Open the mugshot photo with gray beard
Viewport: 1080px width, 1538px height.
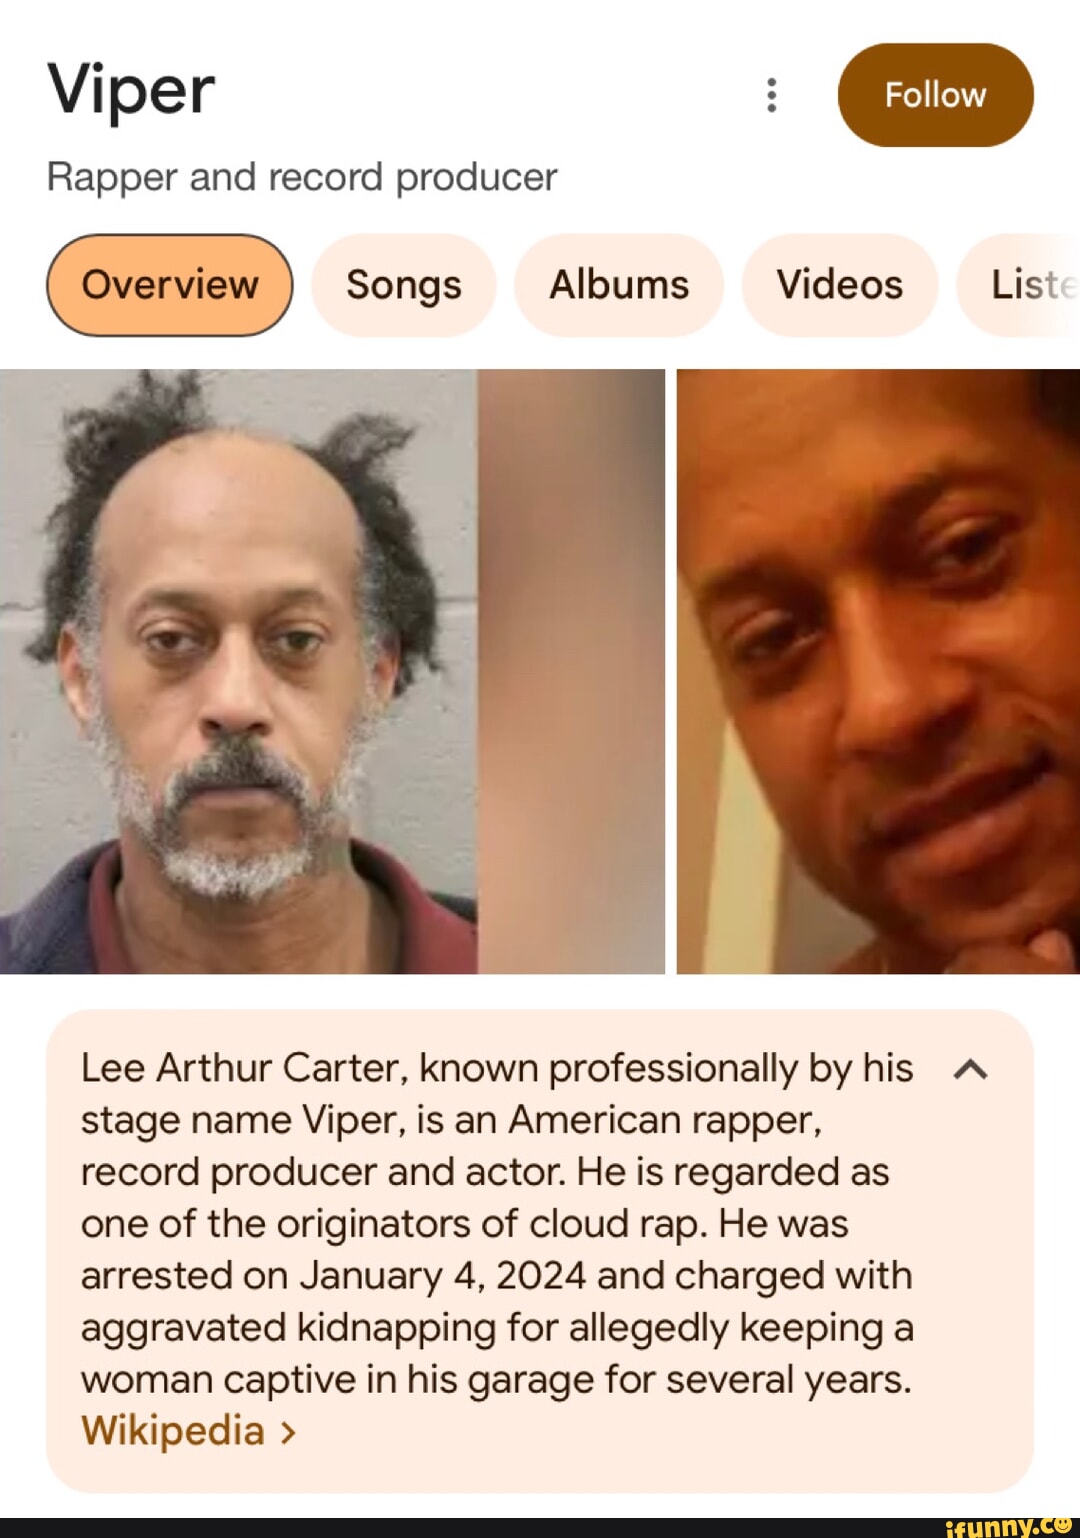coord(238,671)
